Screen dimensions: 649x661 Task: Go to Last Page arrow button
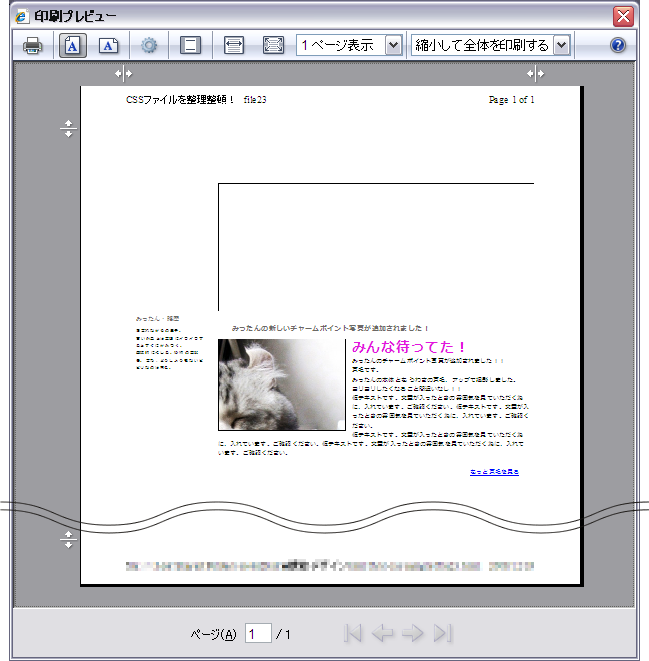pos(443,633)
